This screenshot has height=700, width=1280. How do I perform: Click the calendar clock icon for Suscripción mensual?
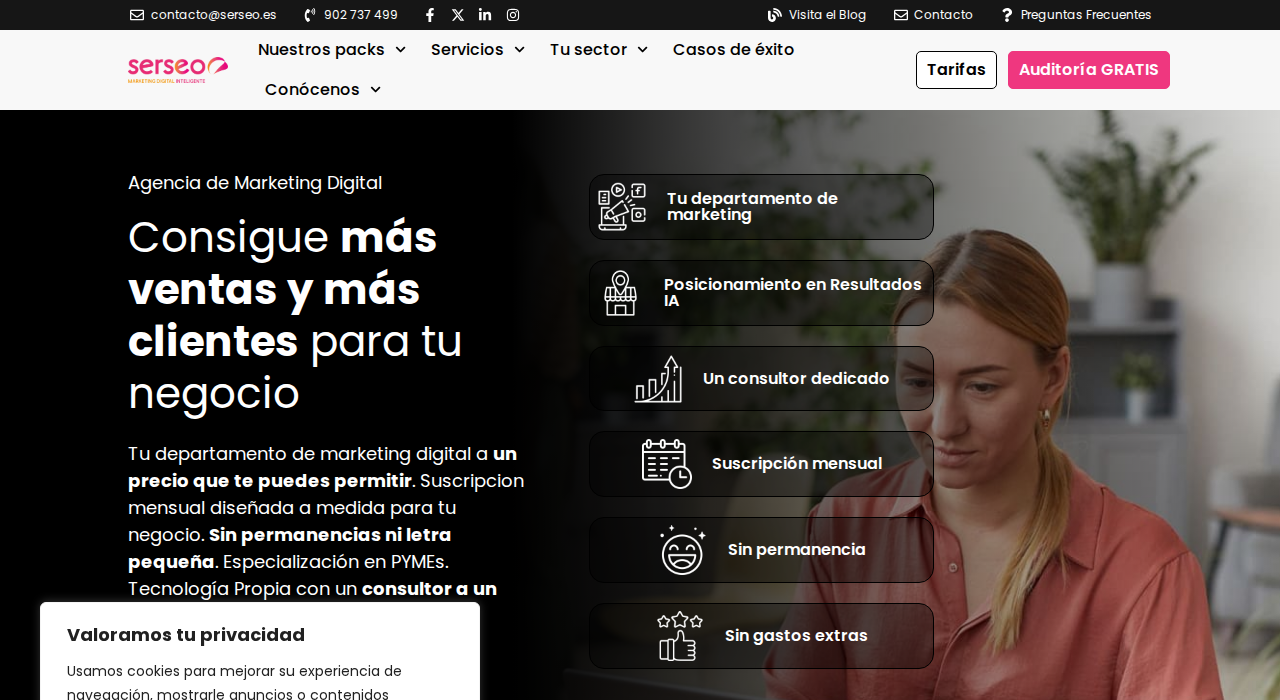[x=667, y=464]
